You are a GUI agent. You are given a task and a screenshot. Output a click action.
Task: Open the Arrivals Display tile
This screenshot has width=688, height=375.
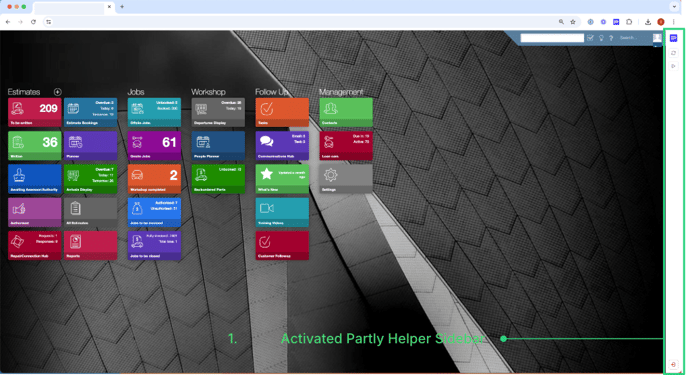click(90, 179)
